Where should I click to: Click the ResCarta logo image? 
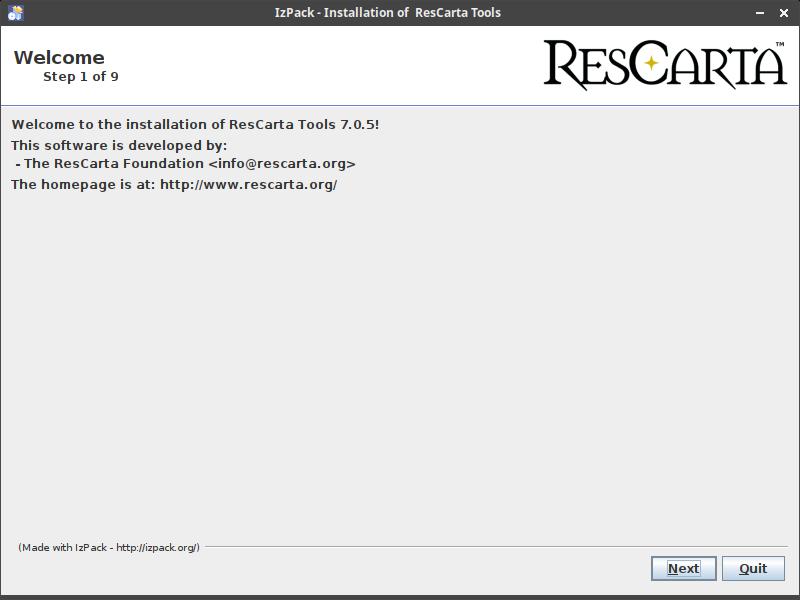pos(665,65)
